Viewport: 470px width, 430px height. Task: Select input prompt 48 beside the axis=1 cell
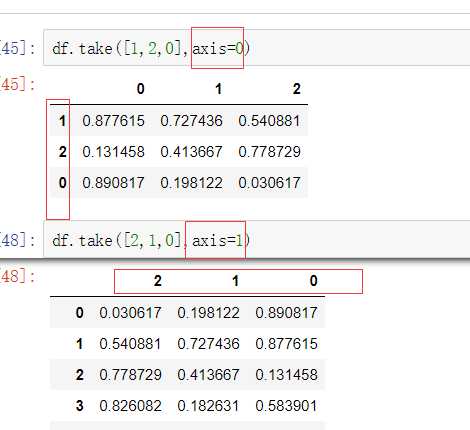17,240
